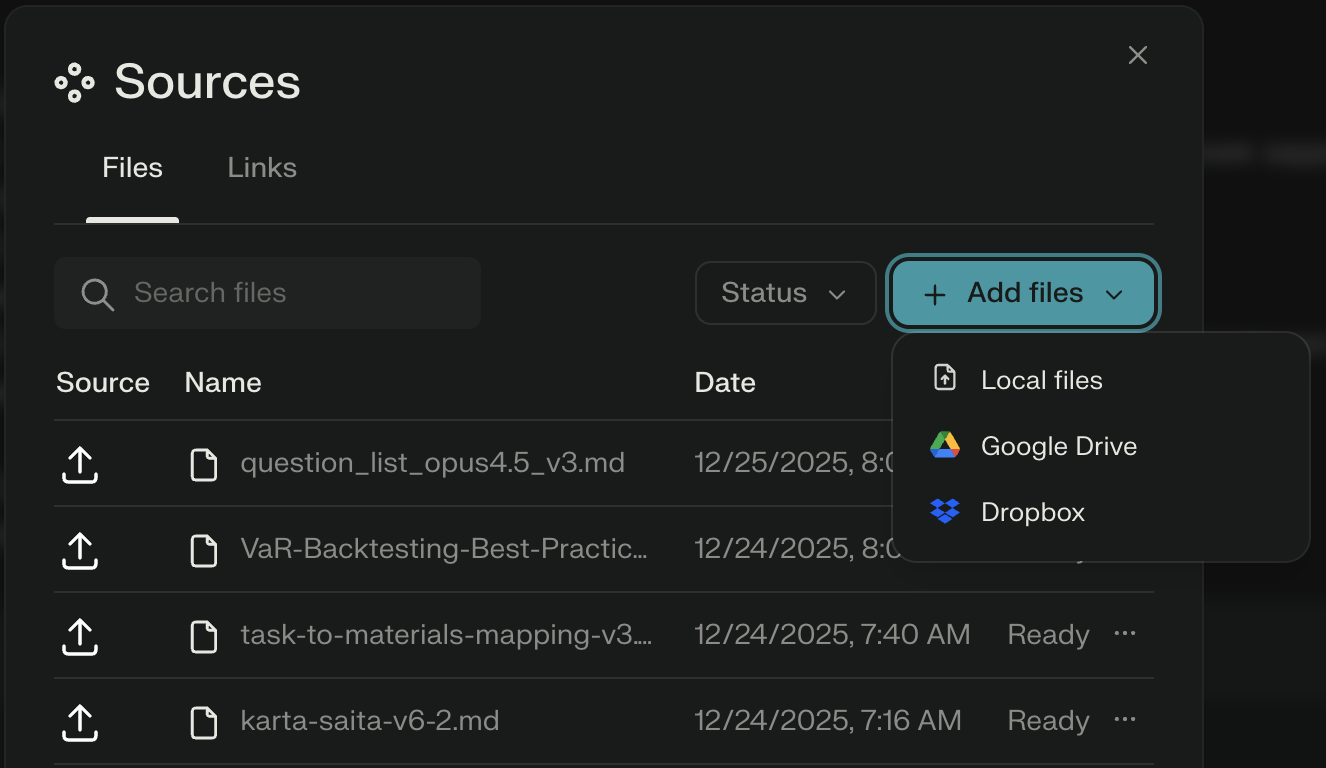Open the Status filter dropdown
Image resolution: width=1326 pixels, height=768 pixels.
[785, 293]
